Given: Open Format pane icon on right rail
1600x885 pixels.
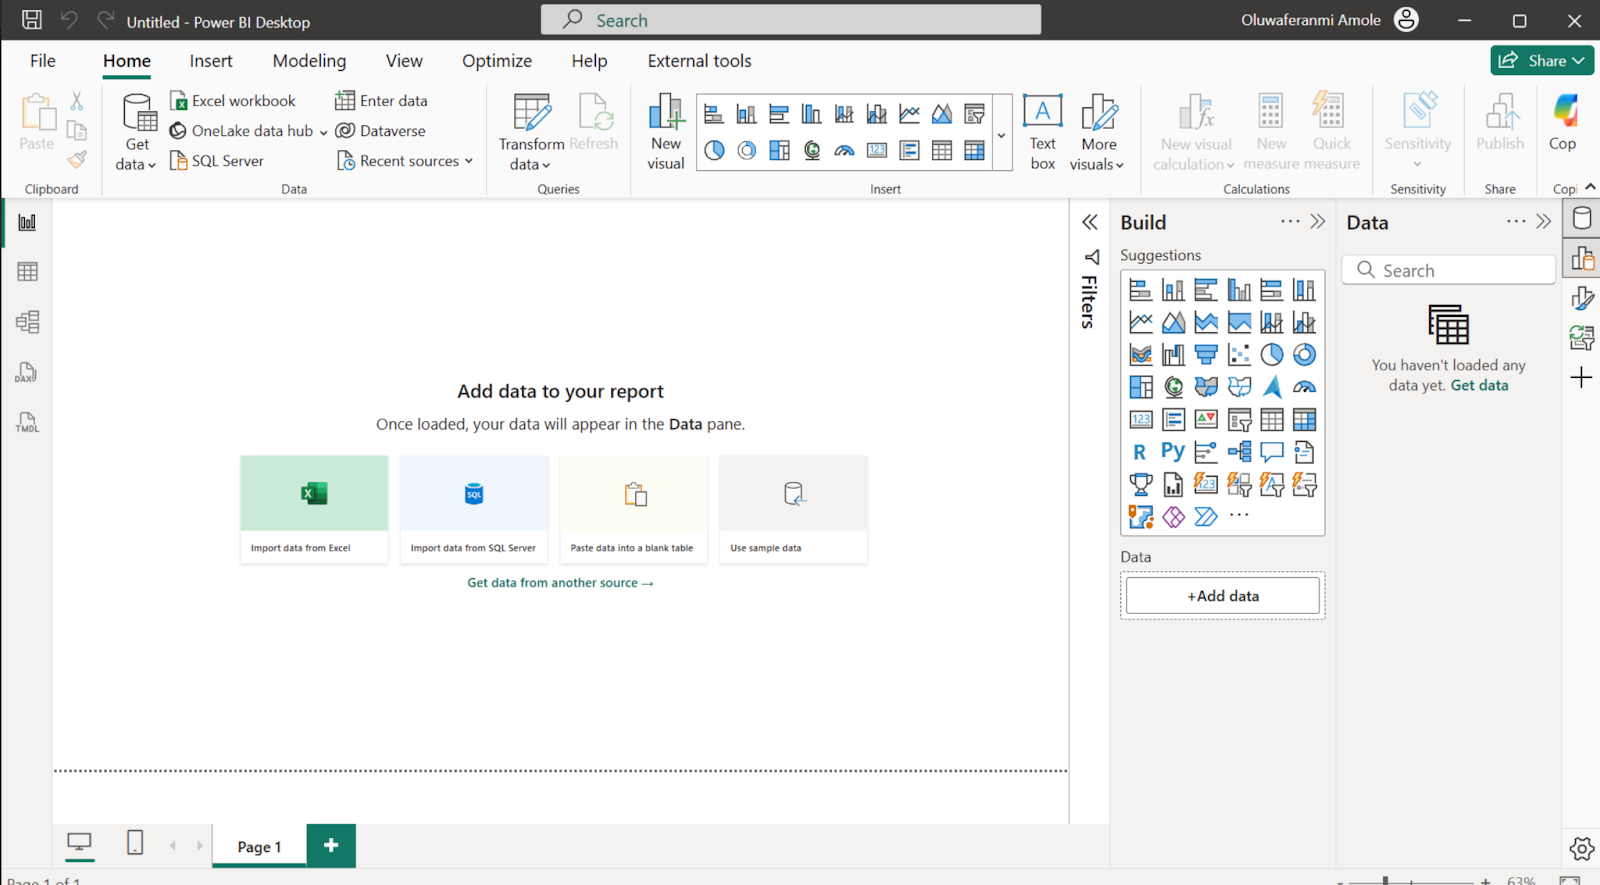Looking at the screenshot, I should (x=1582, y=298).
